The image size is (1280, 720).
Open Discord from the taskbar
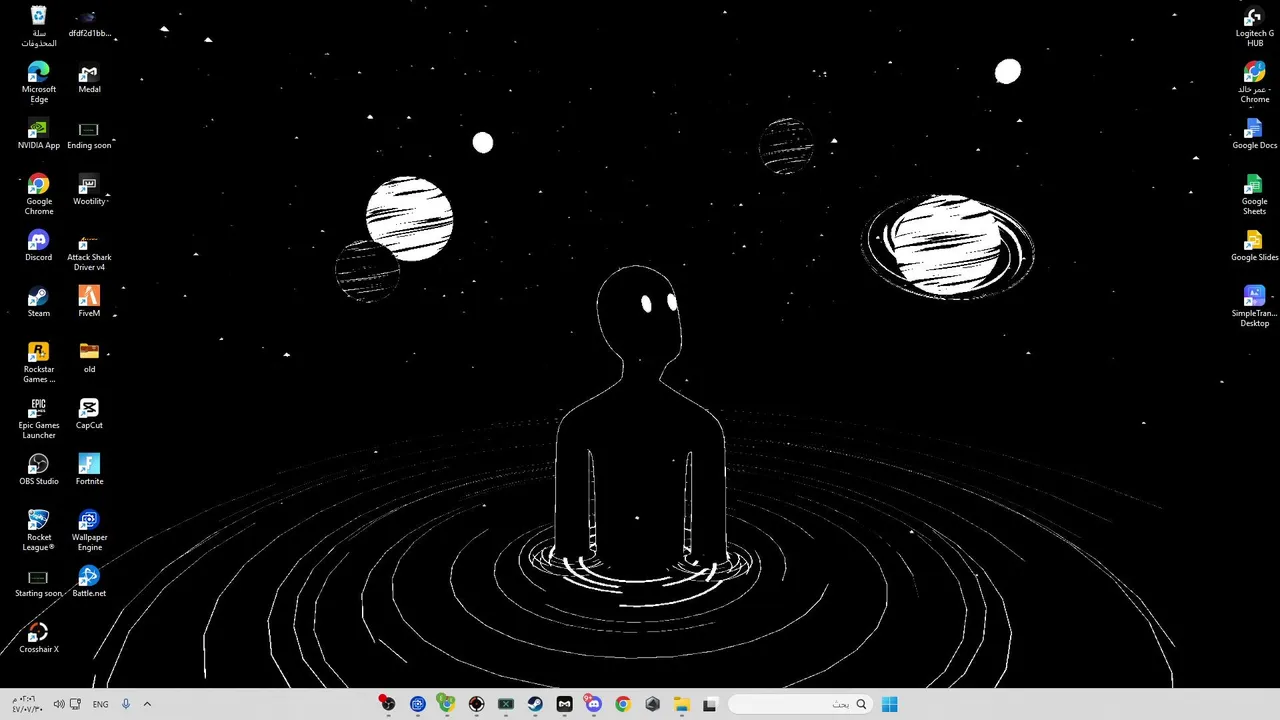[594, 704]
